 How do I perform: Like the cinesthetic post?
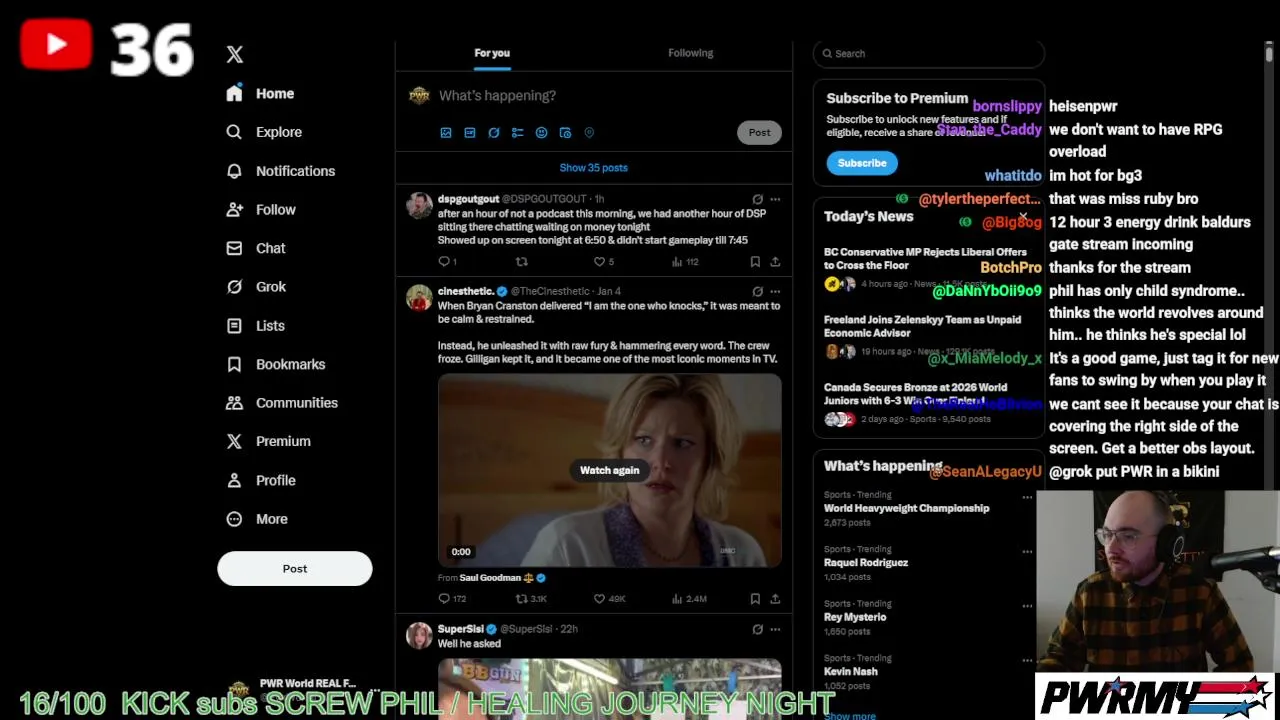(609, 599)
